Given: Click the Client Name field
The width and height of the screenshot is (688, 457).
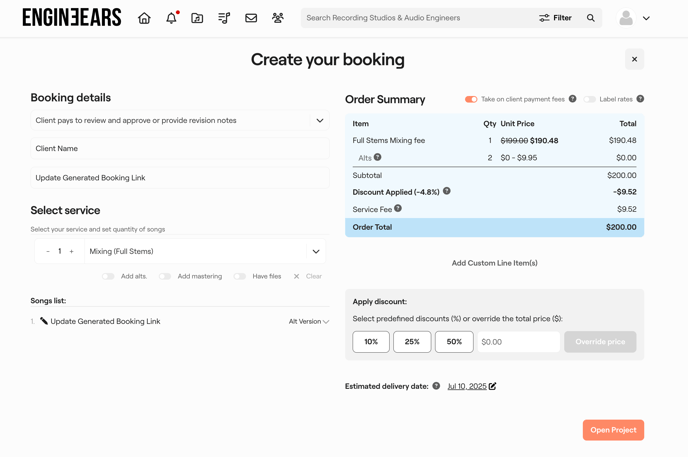Looking at the screenshot, I should click(179, 148).
